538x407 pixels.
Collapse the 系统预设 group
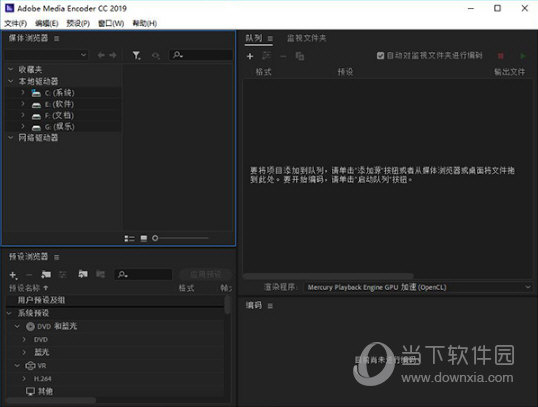pos(10,313)
